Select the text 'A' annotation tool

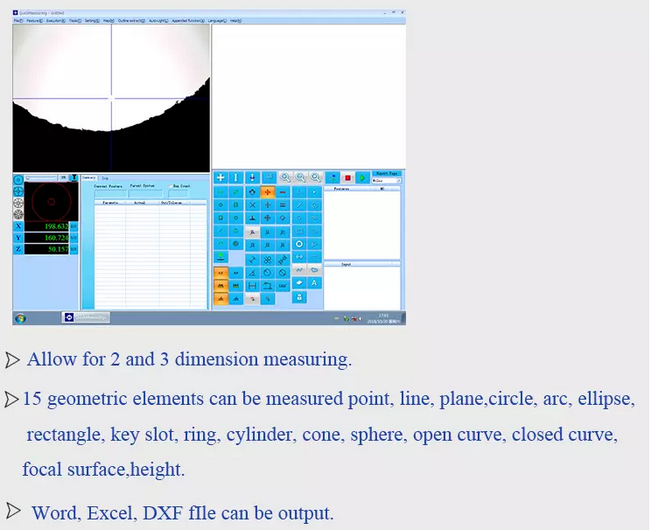[x=314, y=283]
